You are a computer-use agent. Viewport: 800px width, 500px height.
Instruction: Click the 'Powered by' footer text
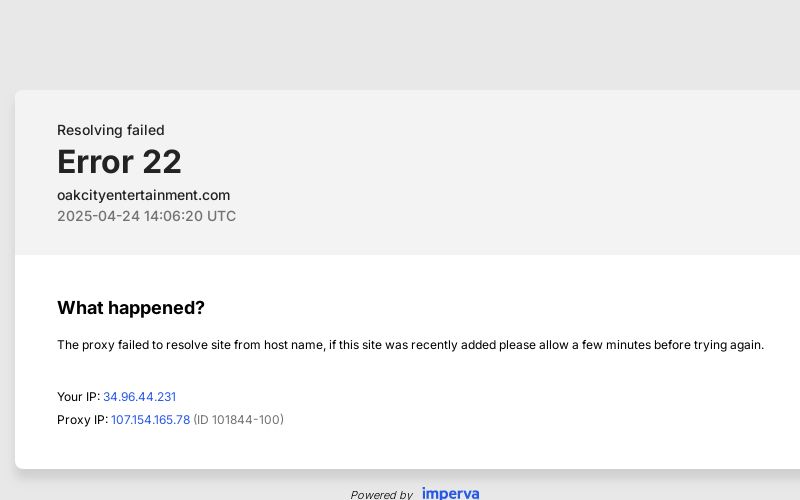[x=381, y=494]
